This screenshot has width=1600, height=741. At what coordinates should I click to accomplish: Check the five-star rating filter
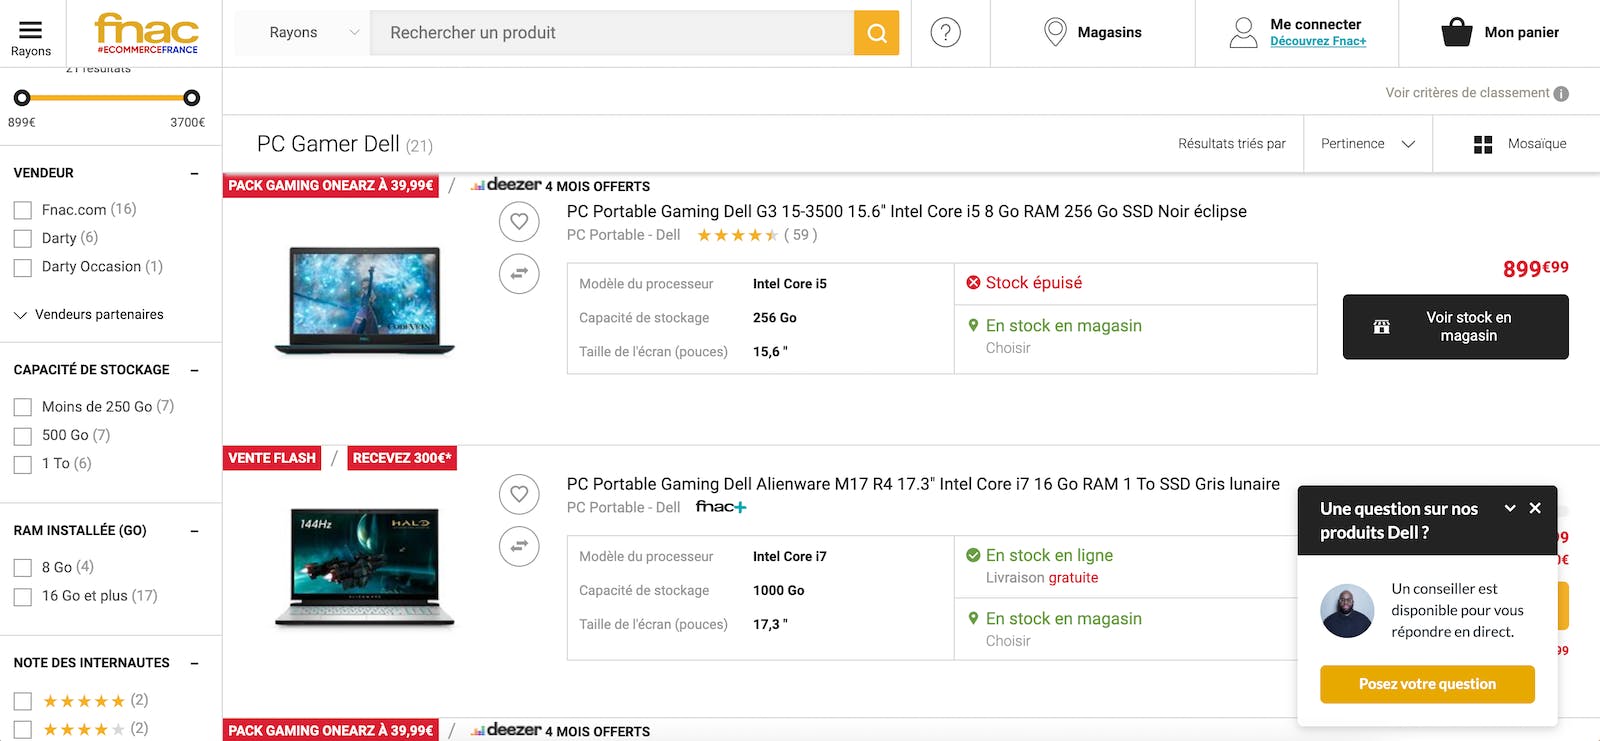(x=23, y=701)
